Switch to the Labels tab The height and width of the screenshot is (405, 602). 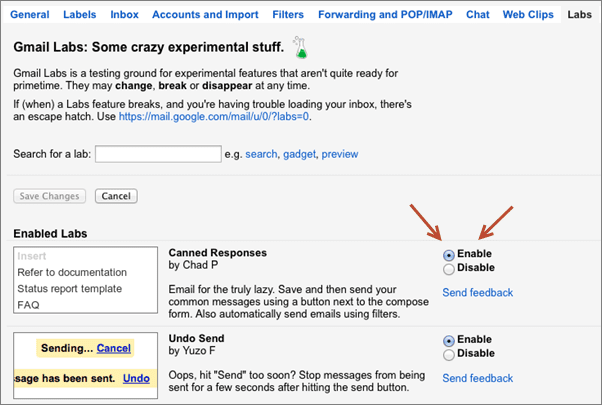pos(79,15)
